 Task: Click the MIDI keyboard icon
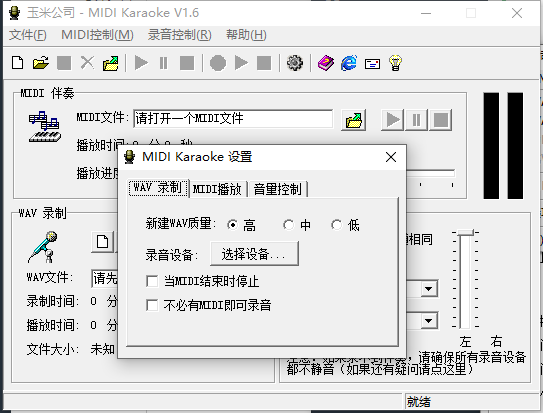click(x=45, y=127)
